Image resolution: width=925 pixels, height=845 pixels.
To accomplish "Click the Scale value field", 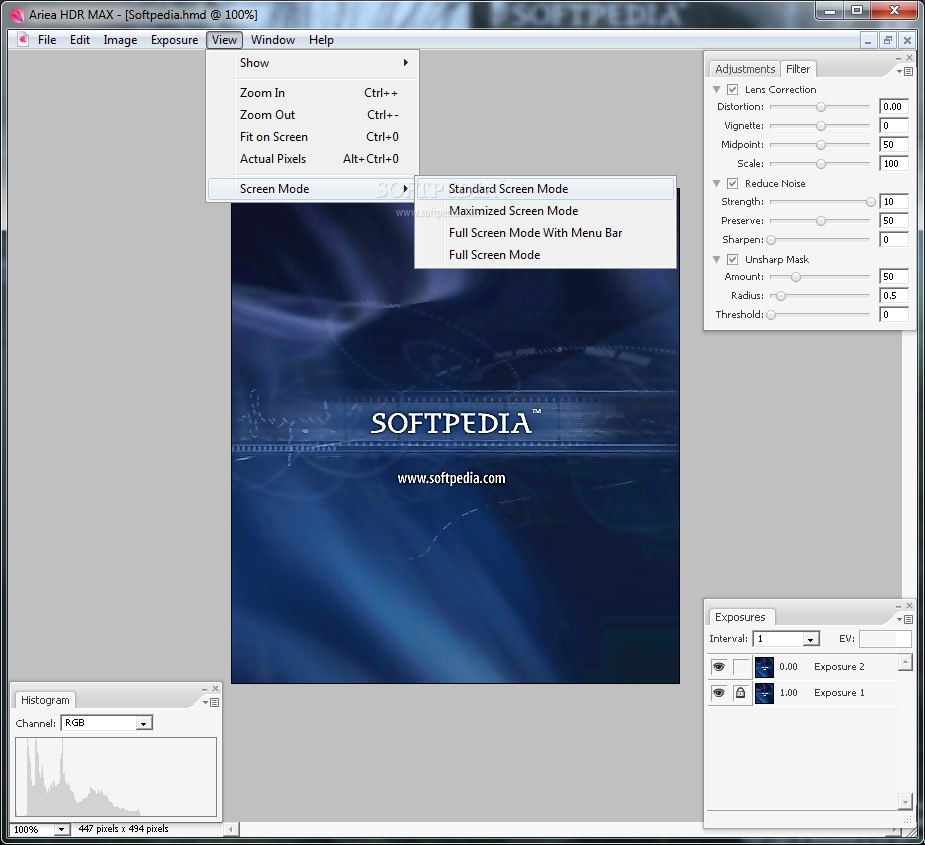I will (x=894, y=163).
